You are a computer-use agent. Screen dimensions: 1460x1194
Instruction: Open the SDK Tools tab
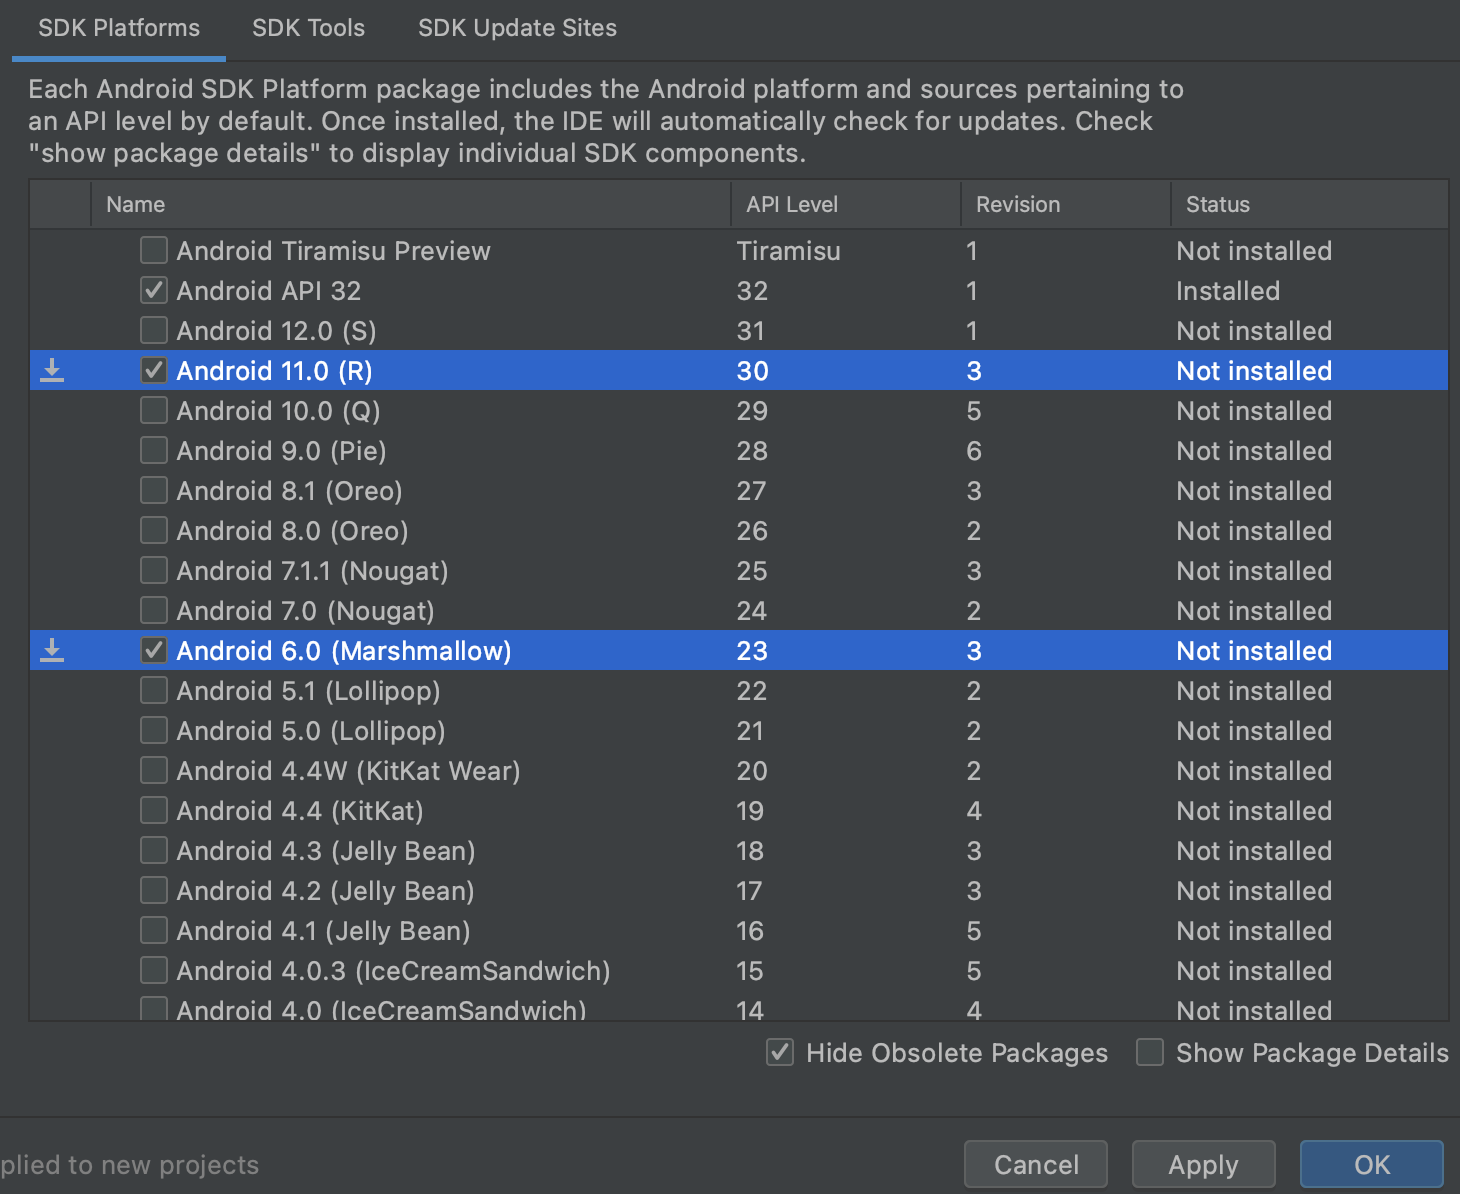308,28
